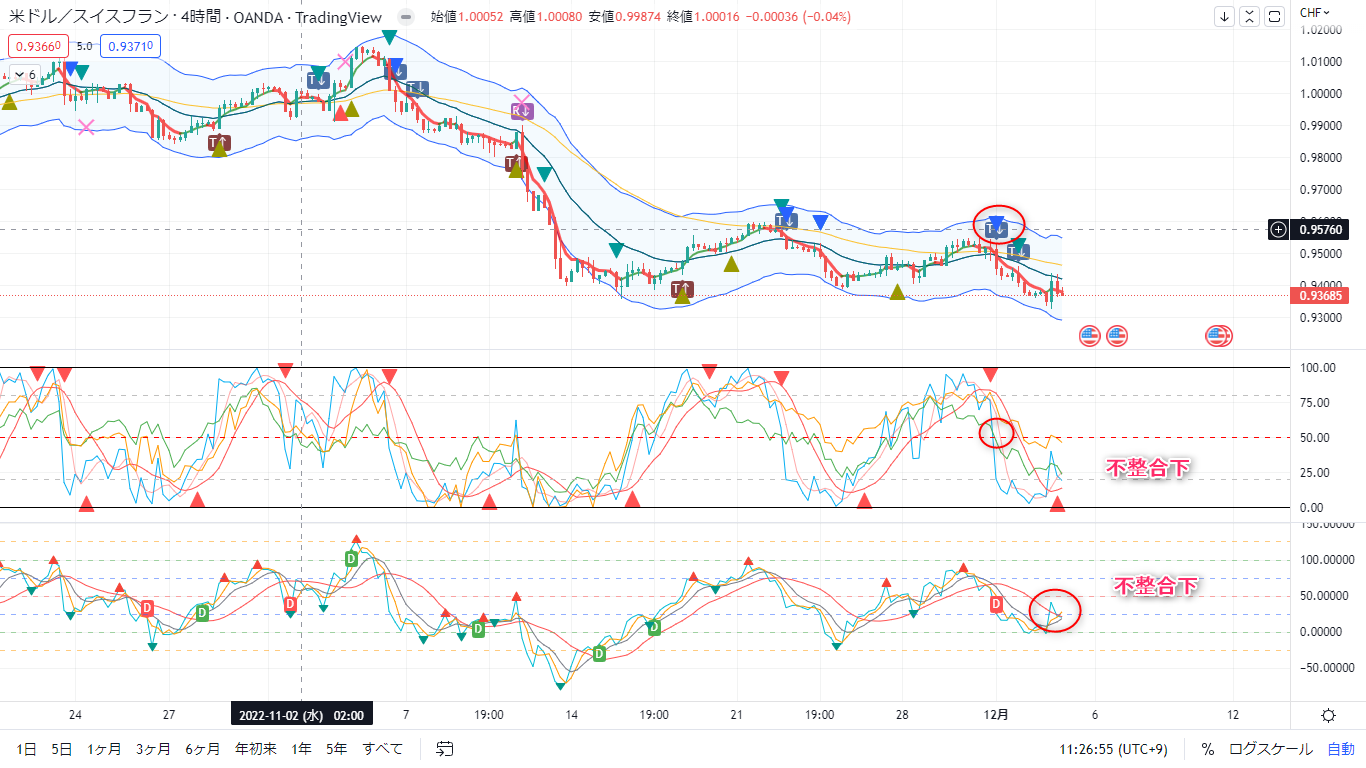Click the move pane down arrow icon
Viewport: 1366px width, 768px height.
click(x=1226, y=16)
